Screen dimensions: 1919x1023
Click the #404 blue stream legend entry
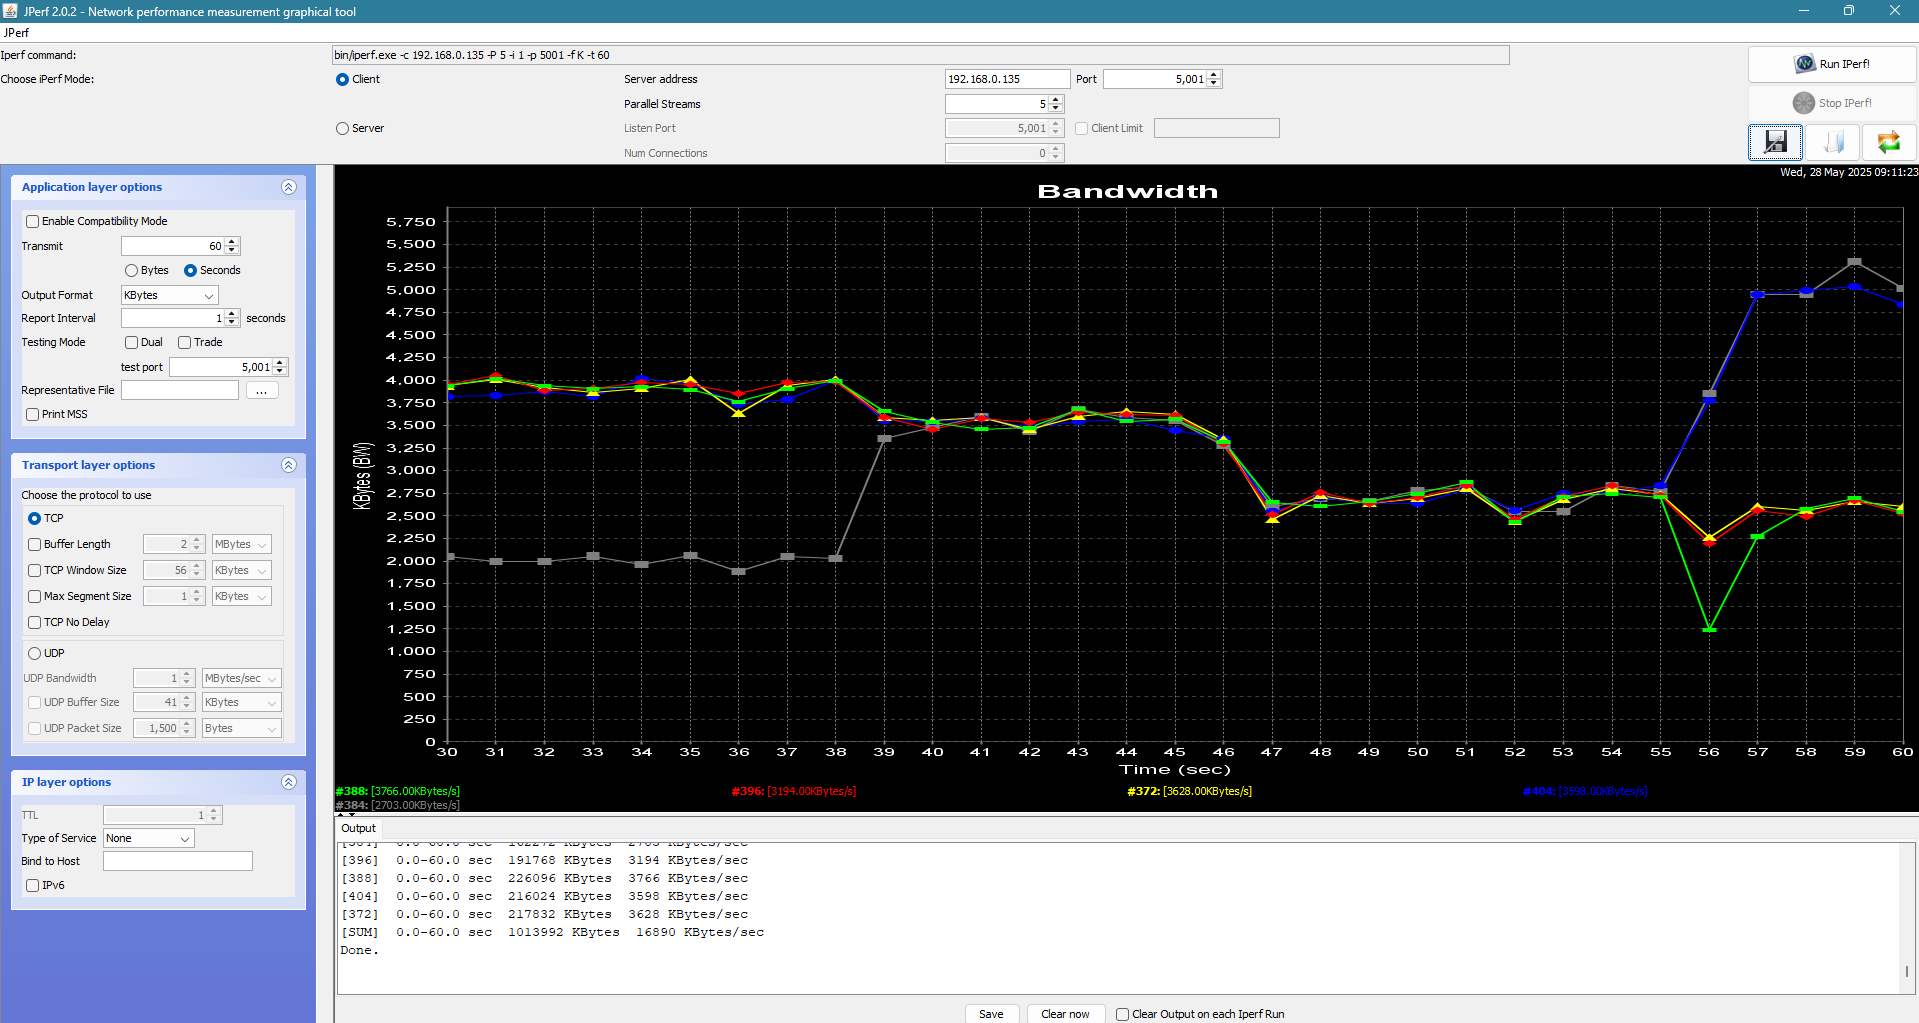[x=1586, y=791]
